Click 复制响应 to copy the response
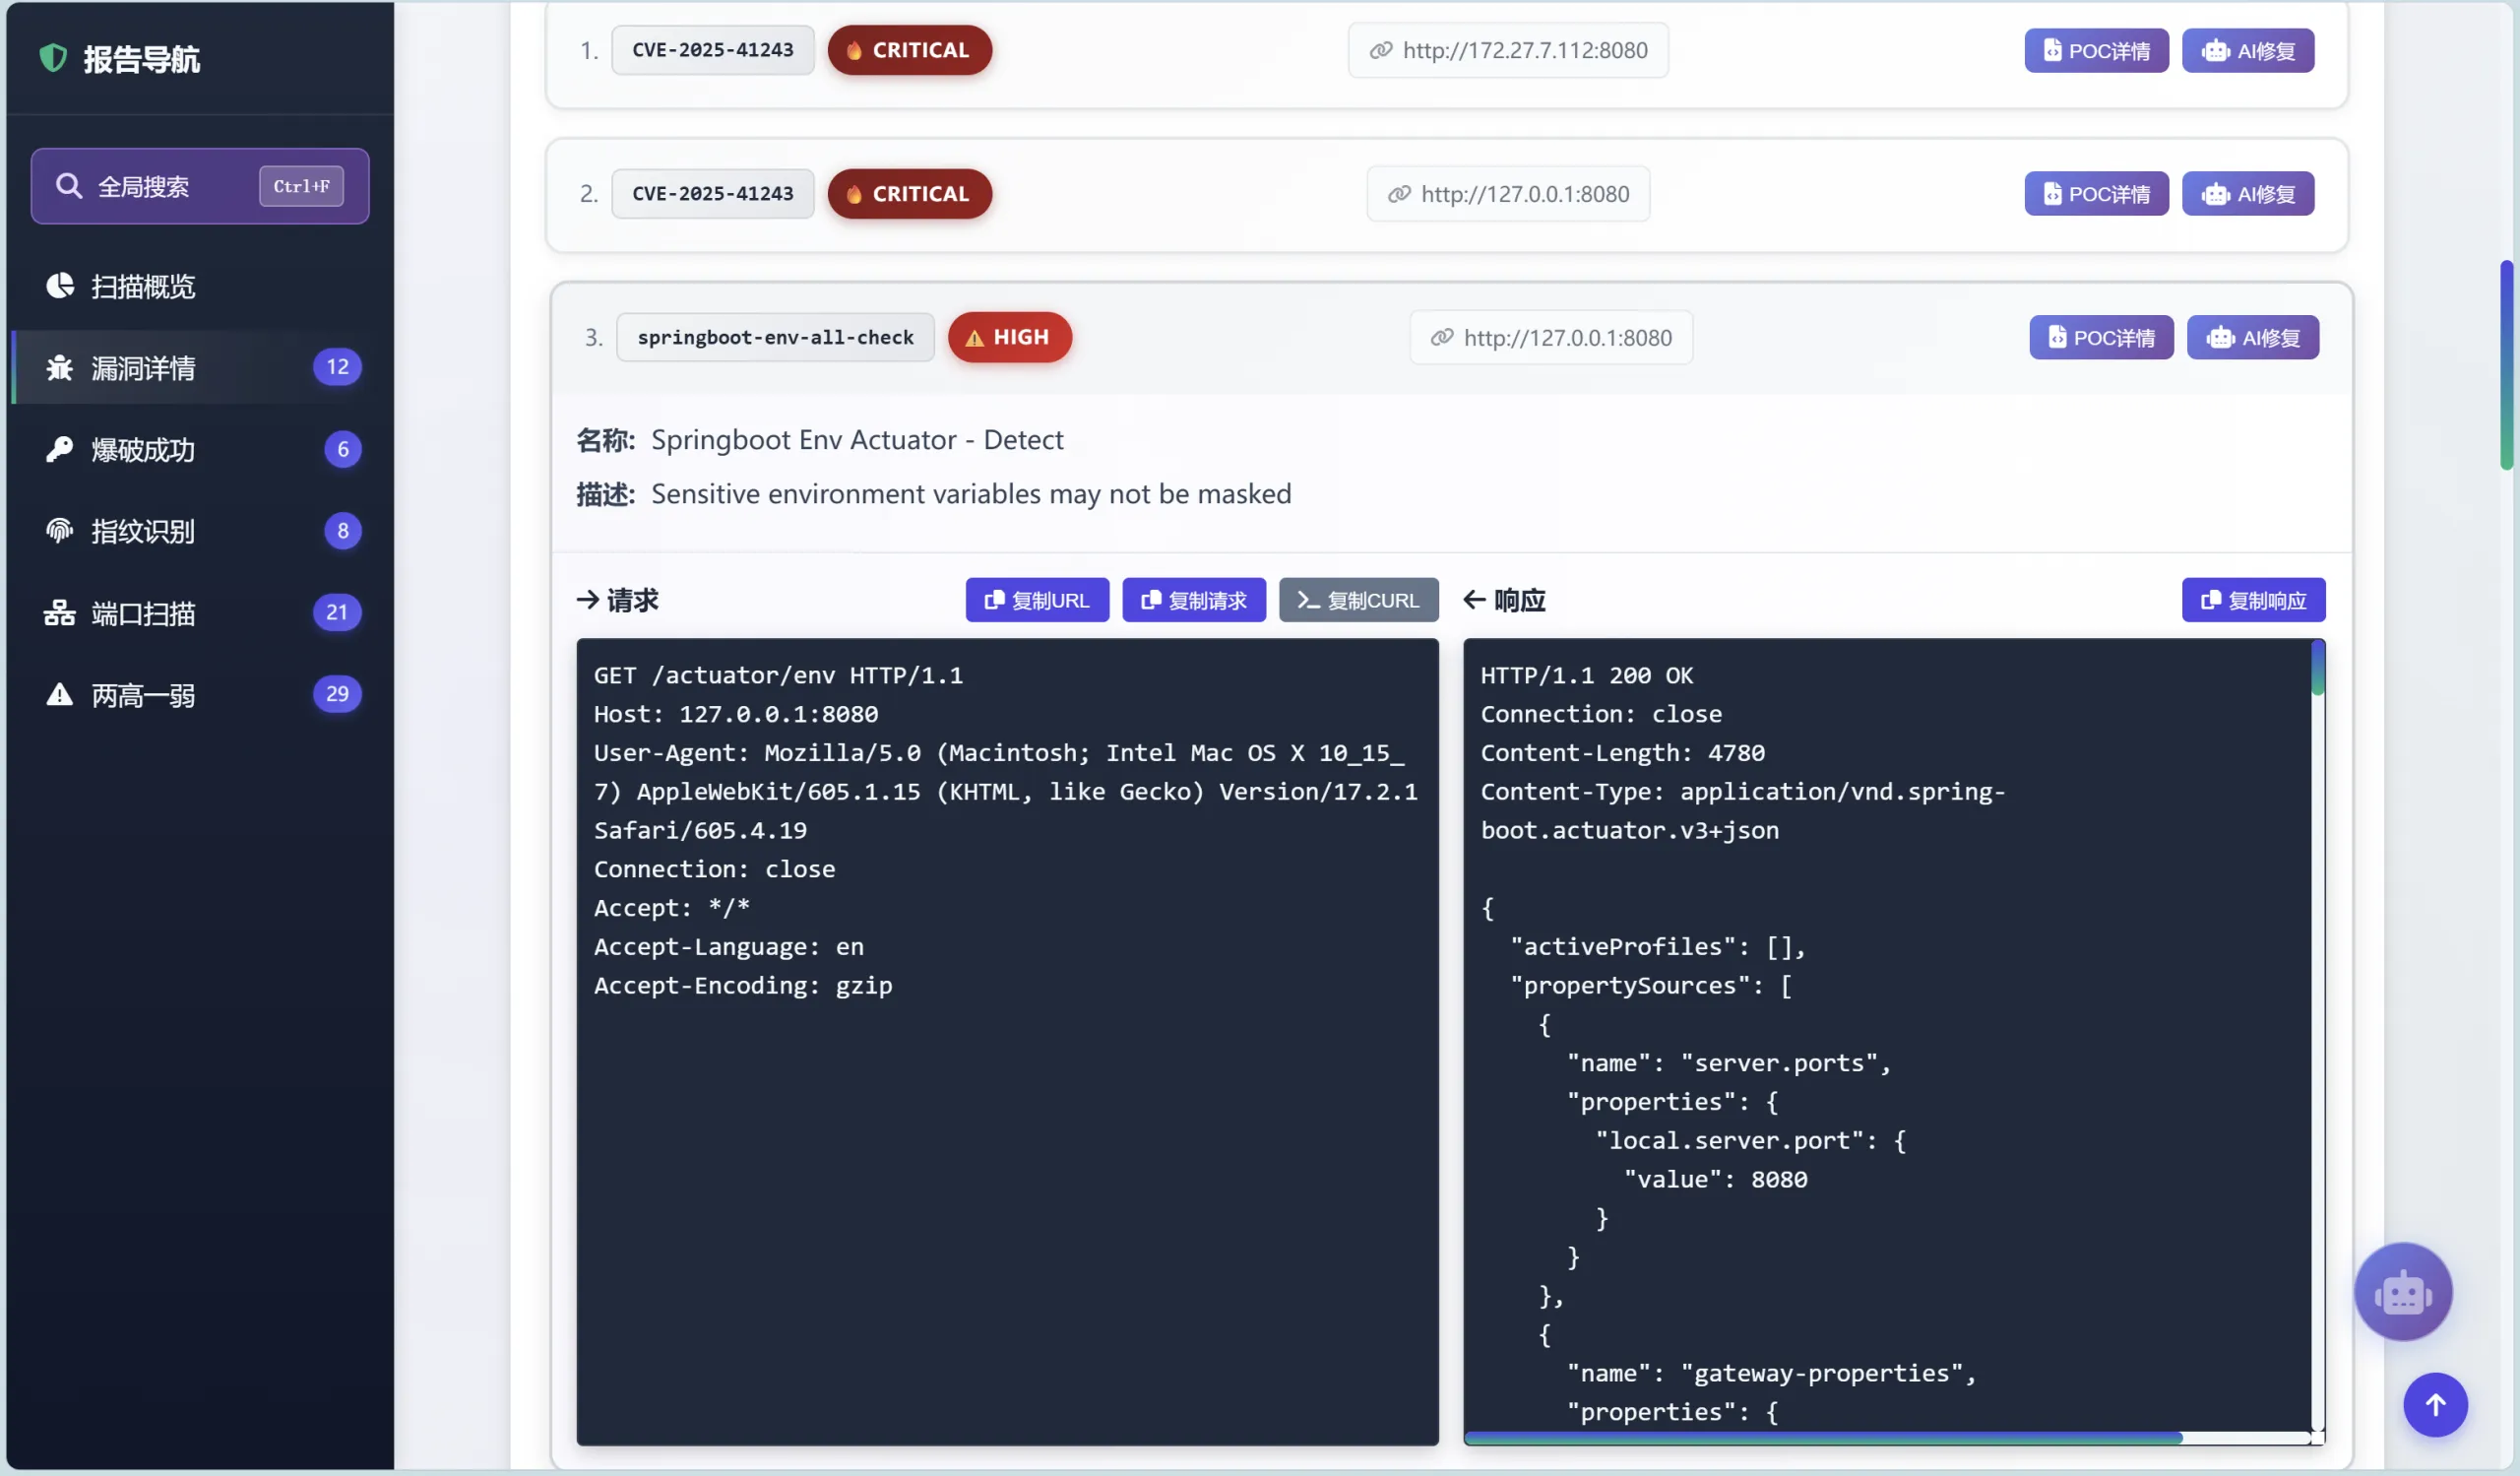2520x1476 pixels. (x=2253, y=600)
